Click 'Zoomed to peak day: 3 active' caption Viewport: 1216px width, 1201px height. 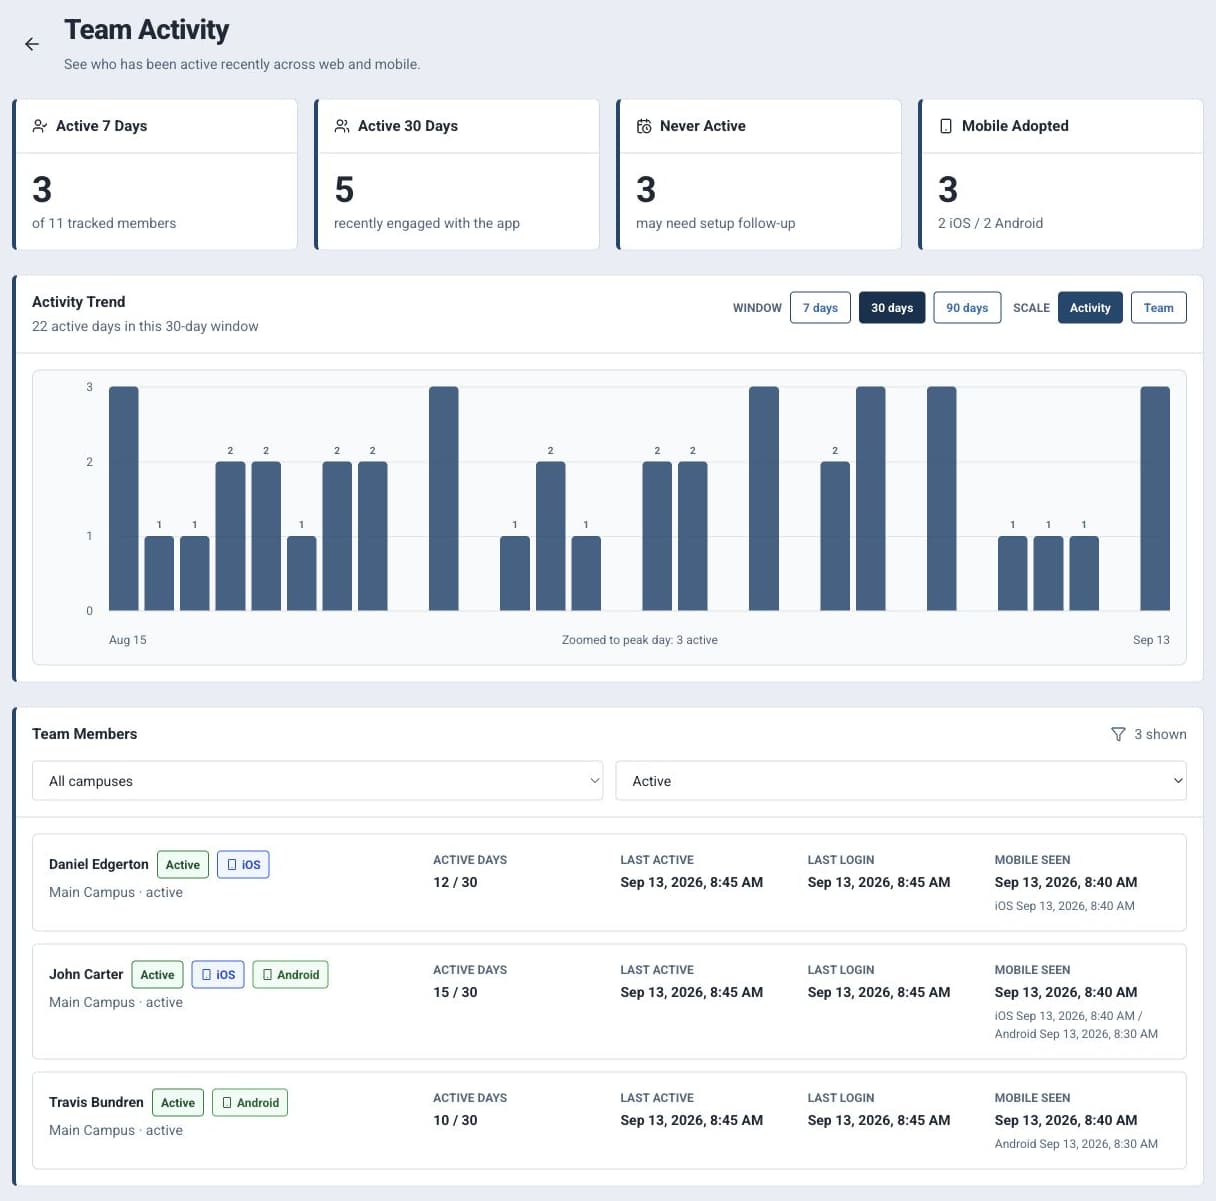[x=640, y=640]
